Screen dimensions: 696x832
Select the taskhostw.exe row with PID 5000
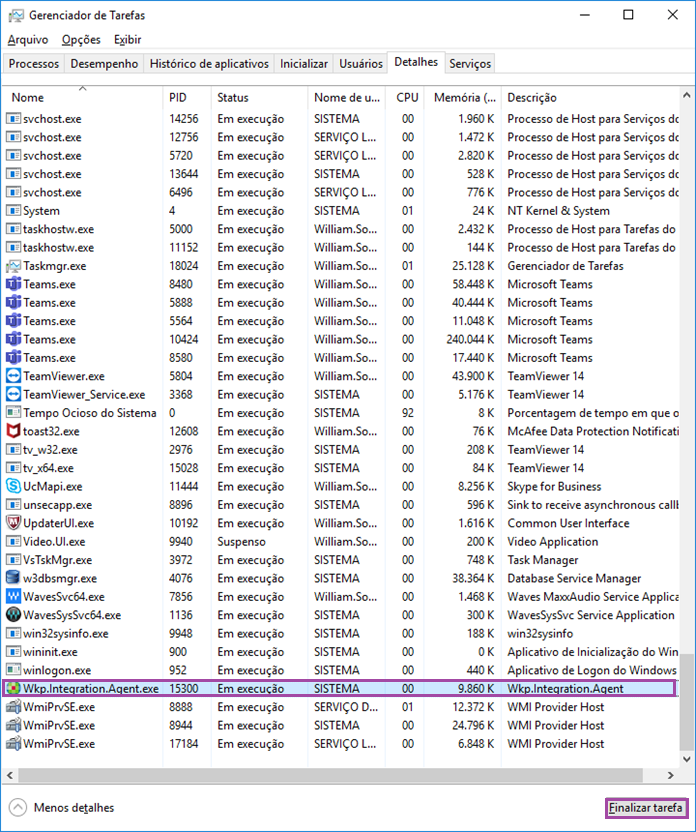click(x=341, y=229)
